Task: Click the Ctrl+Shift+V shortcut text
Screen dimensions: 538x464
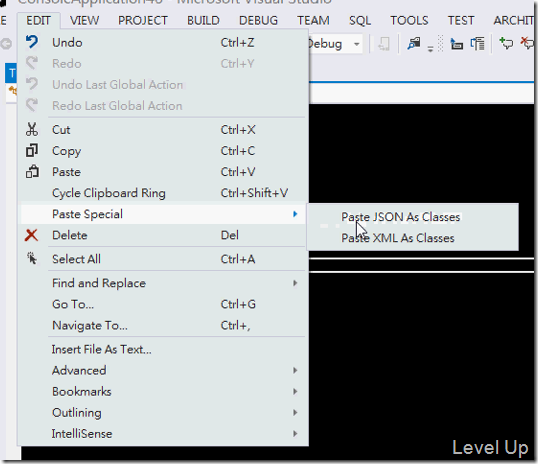Action: click(x=254, y=193)
